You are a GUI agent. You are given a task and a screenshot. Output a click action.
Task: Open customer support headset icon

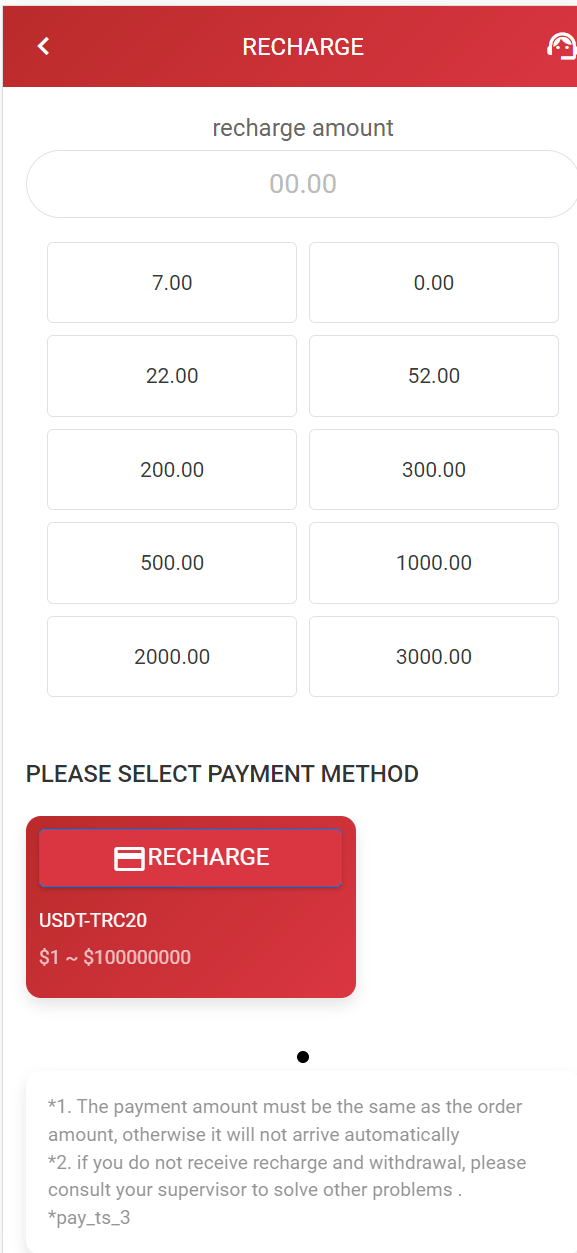point(561,46)
